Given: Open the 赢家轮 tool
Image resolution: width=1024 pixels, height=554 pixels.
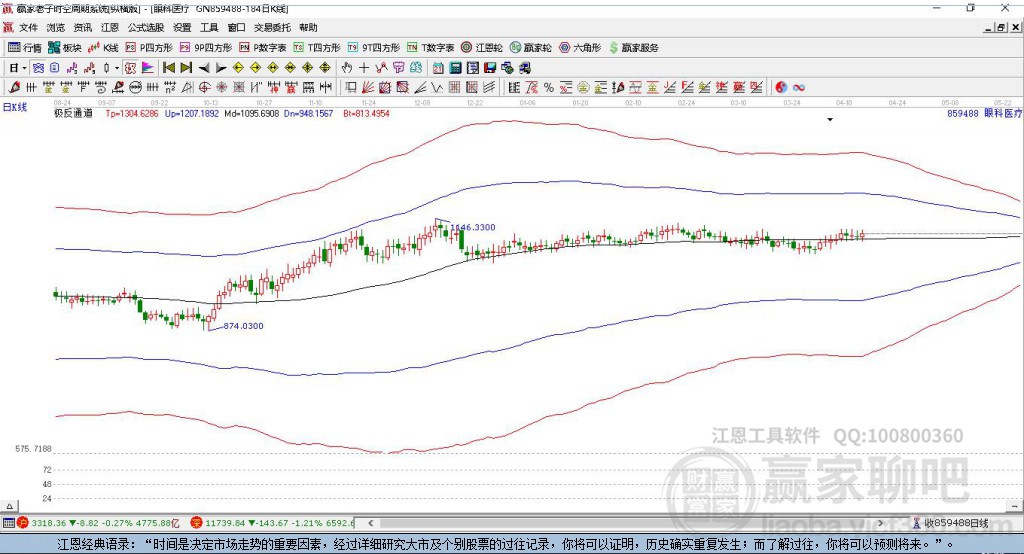Looking at the screenshot, I should pos(530,48).
